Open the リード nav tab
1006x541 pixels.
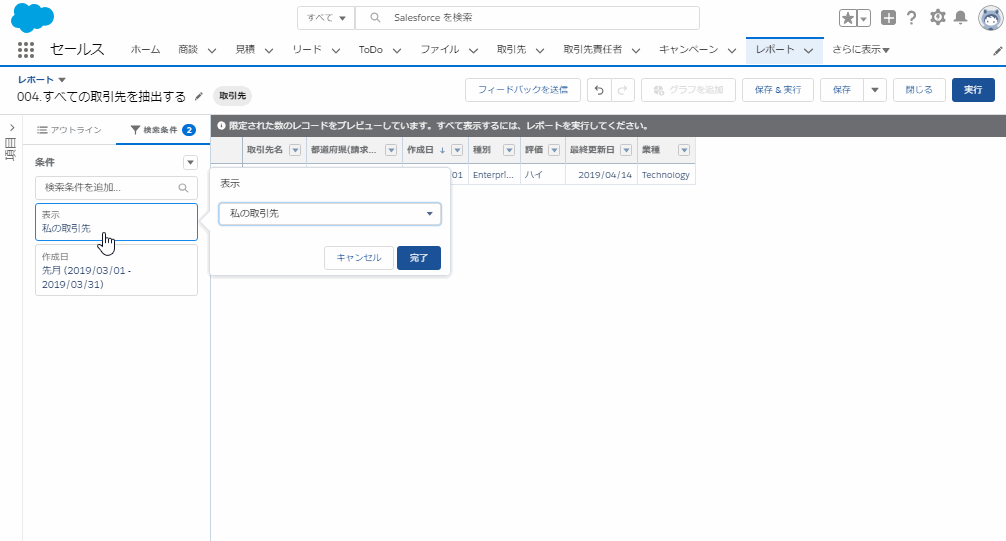307,49
